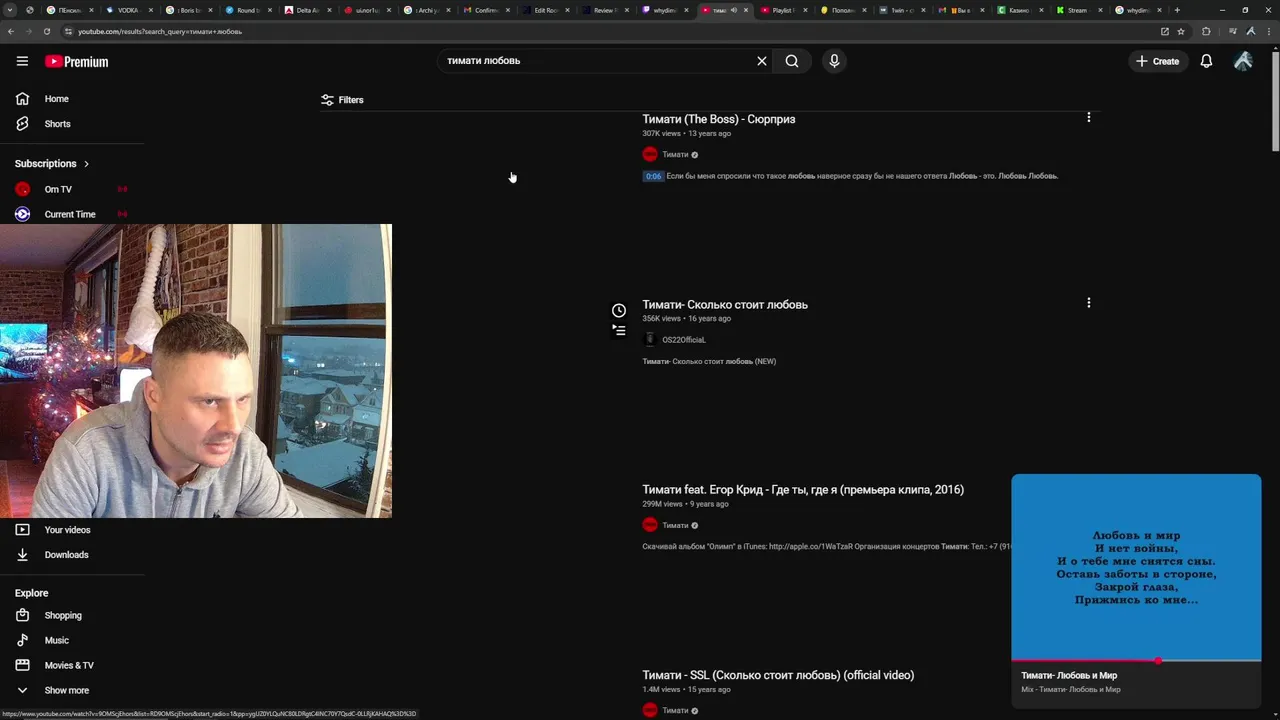Open options menu for the Сюрприз video
Screen dimensions: 1280x720
[x=1089, y=117]
